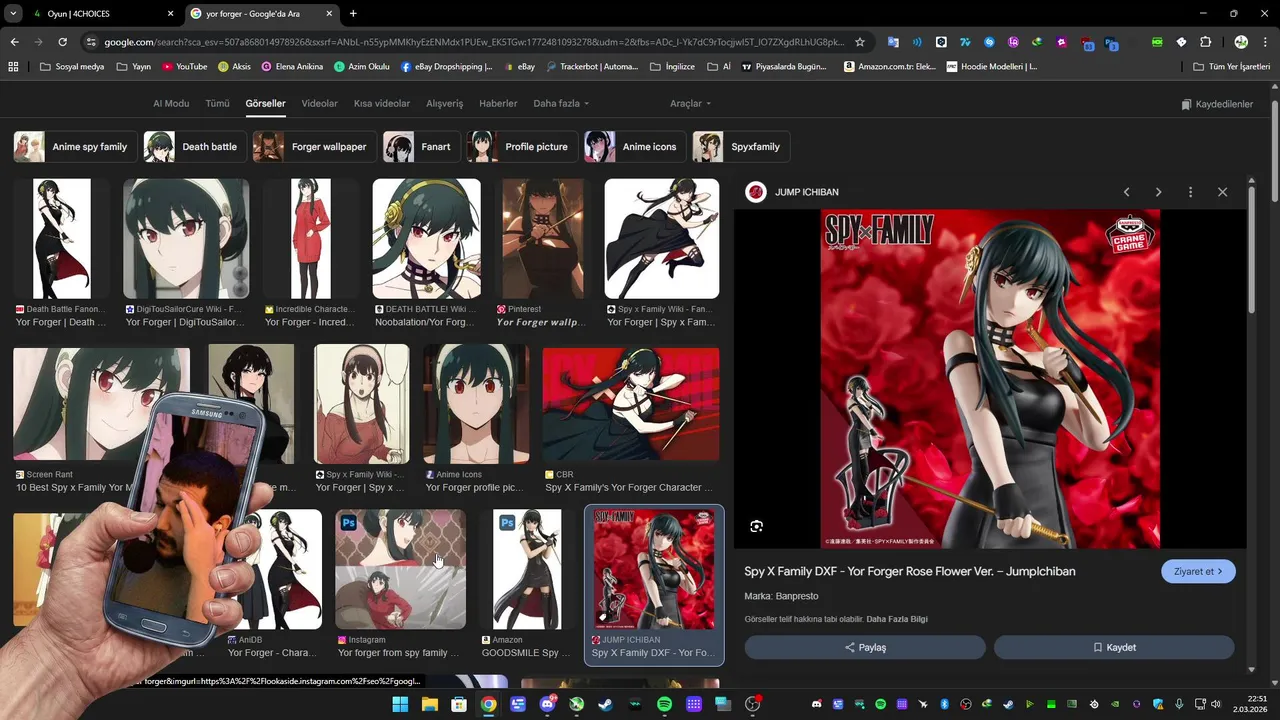Open Spotify from the taskbar
Image resolution: width=1280 pixels, height=720 pixels.
tap(665, 704)
